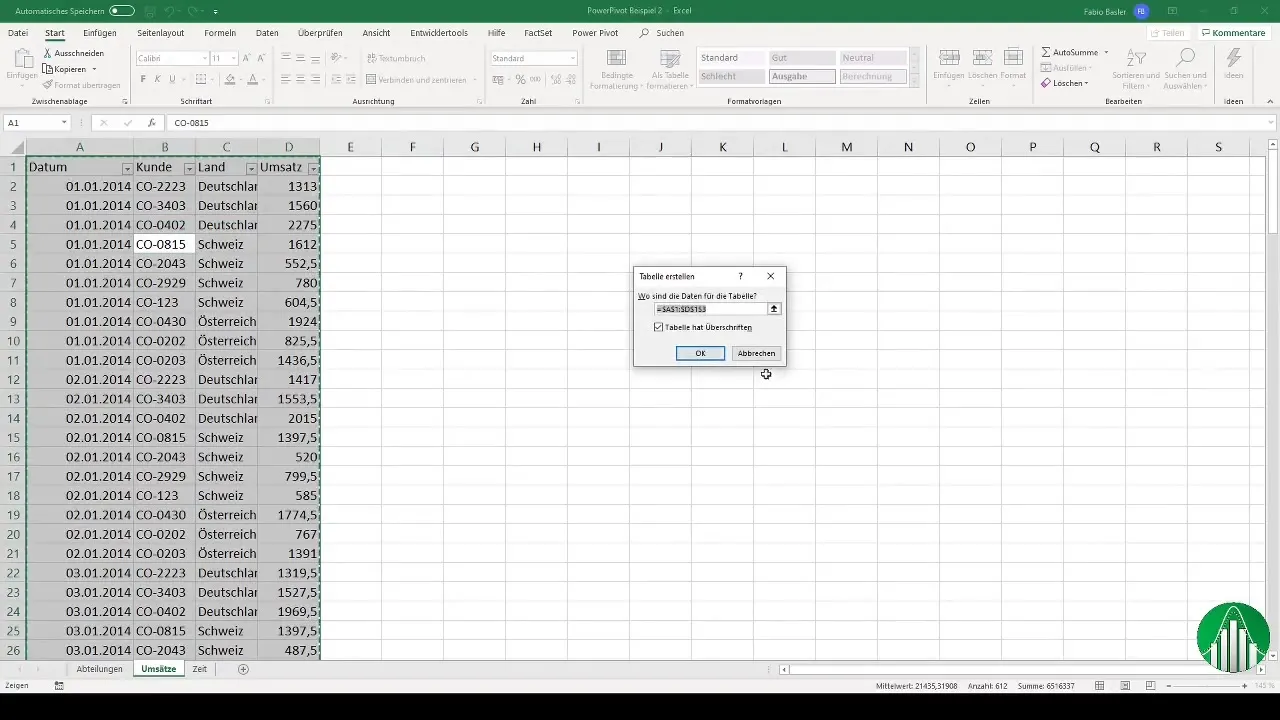Close the Tabelle erstellen dialog
The width and height of the screenshot is (1280, 720).
point(770,276)
